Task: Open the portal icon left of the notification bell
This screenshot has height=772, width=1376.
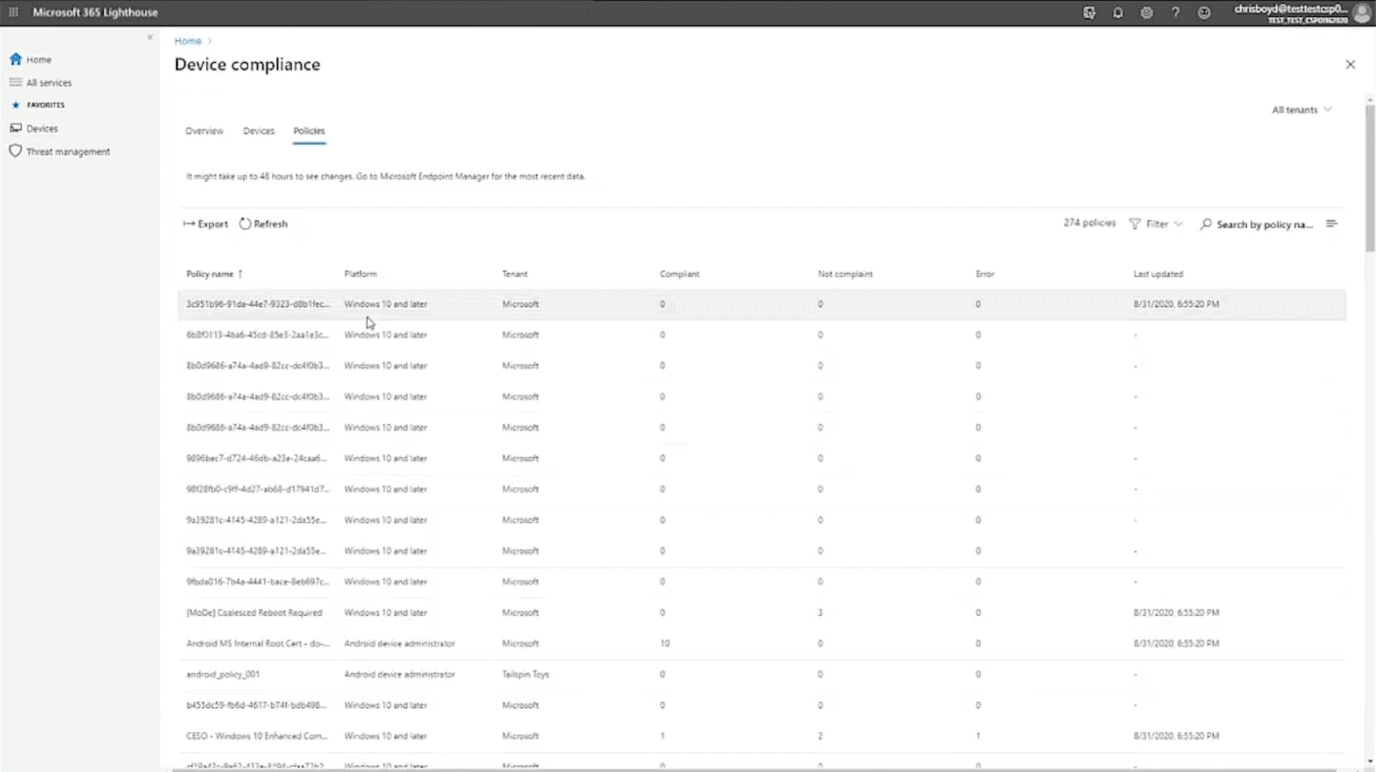Action: 1089,13
